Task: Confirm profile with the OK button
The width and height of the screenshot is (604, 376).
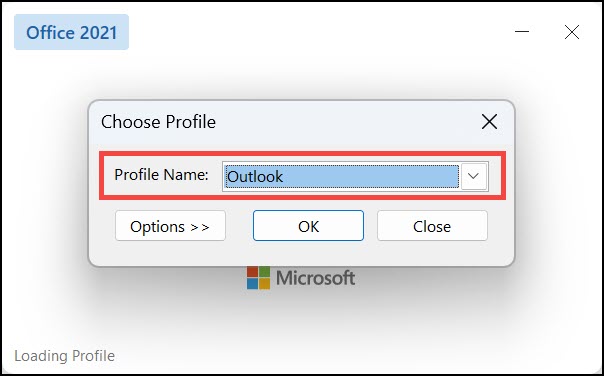Action: [308, 226]
